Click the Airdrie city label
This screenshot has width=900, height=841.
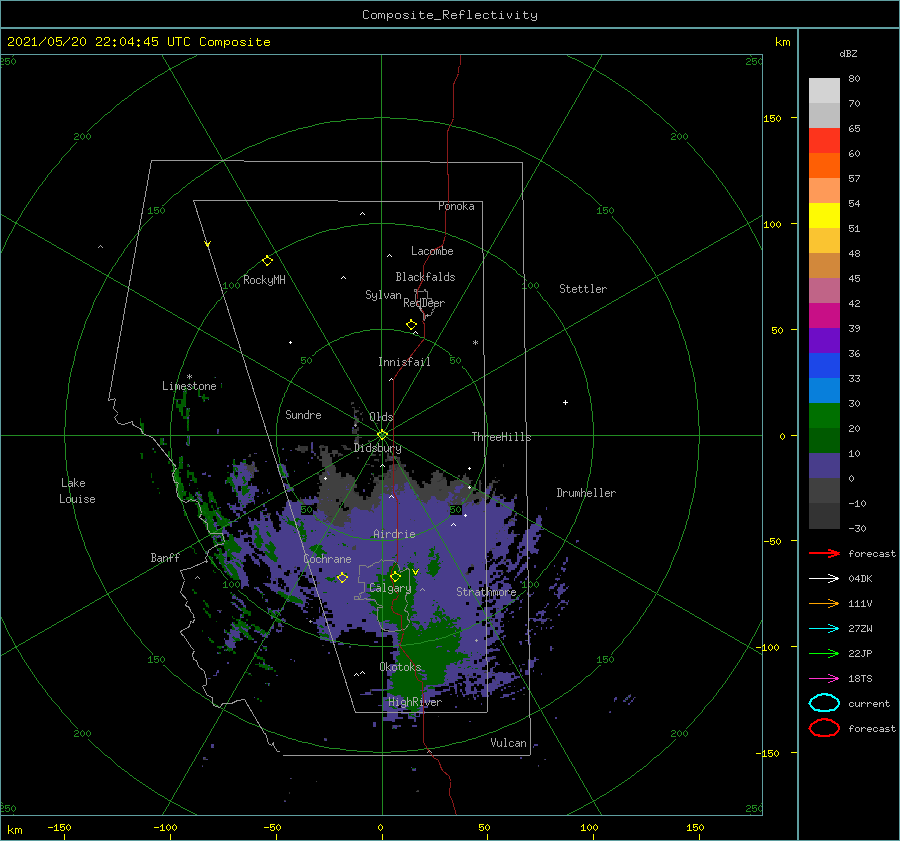tap(394, 534)
